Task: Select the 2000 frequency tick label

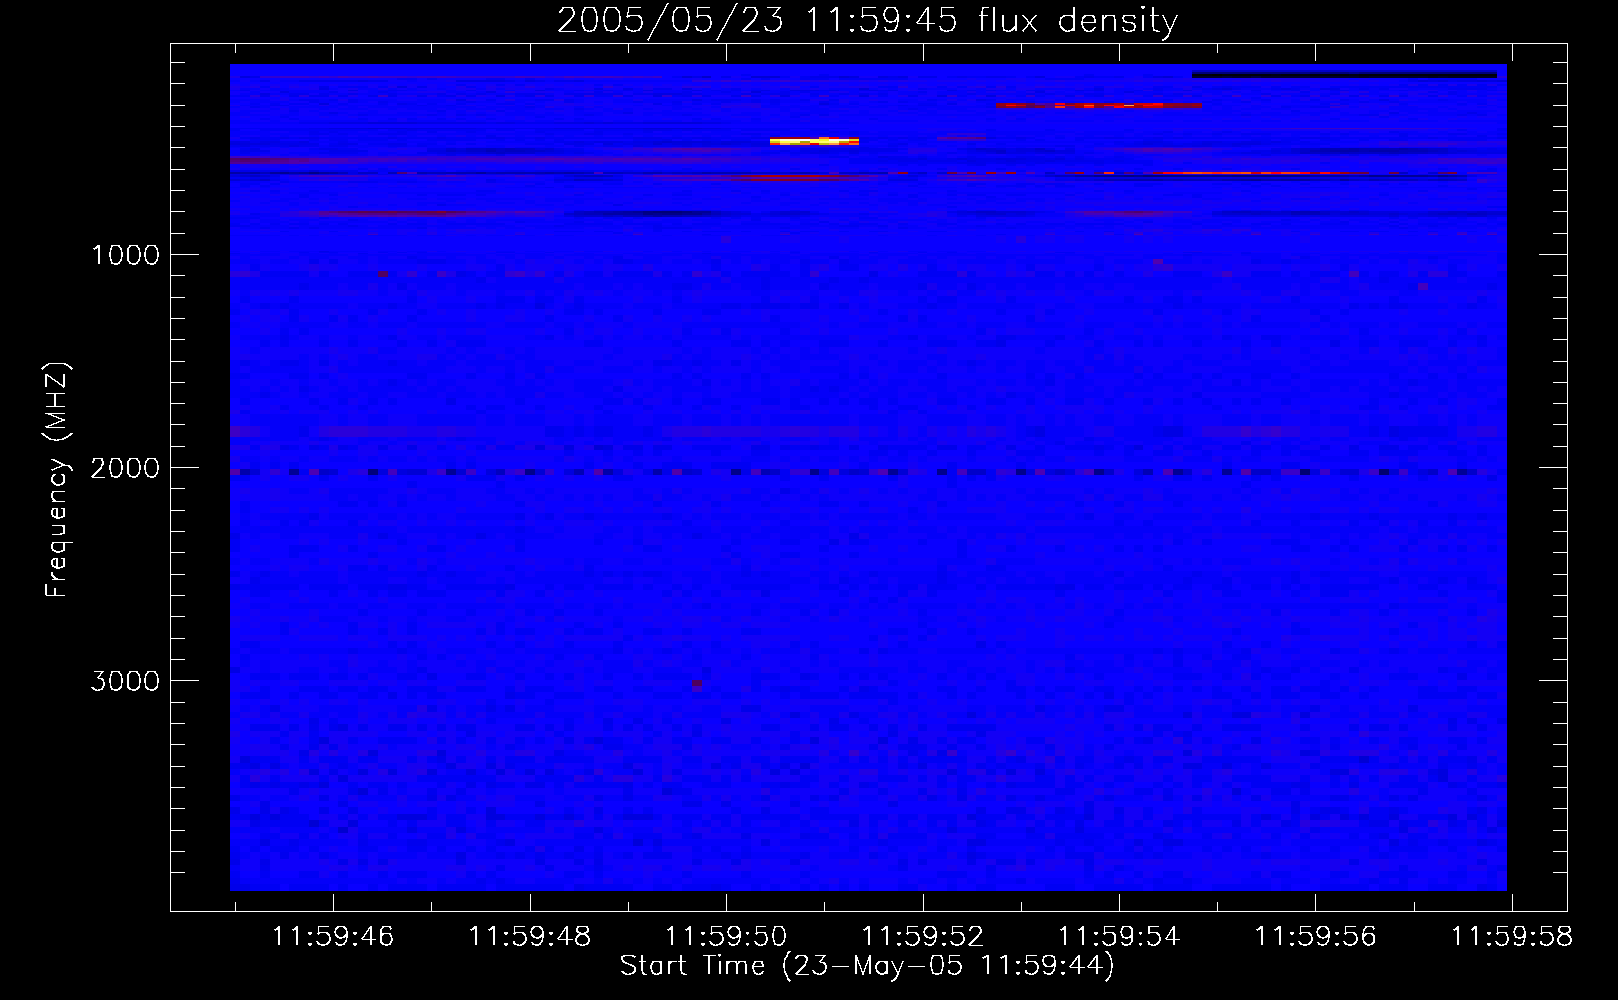Action: (x=125, y=468)
